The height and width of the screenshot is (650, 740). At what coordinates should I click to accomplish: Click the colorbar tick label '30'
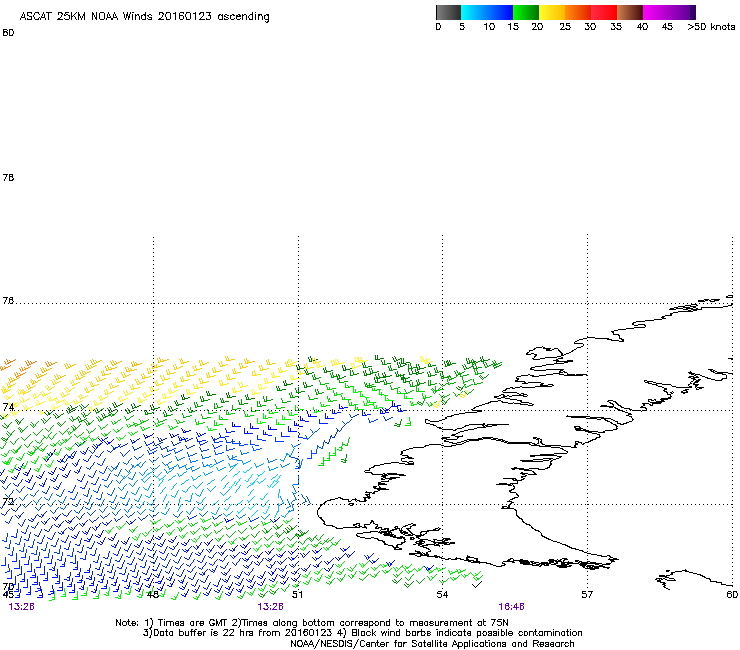click(x=590, y=27)
